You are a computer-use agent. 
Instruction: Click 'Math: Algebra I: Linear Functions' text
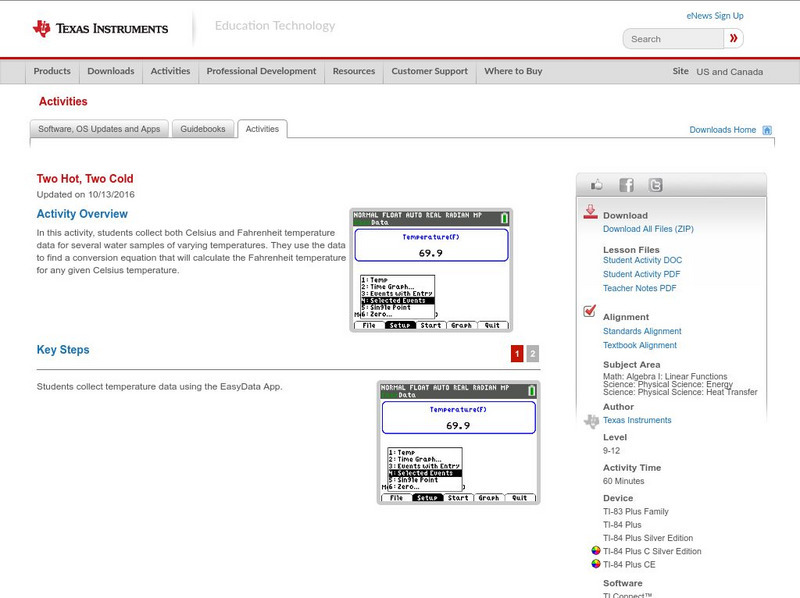665,376
